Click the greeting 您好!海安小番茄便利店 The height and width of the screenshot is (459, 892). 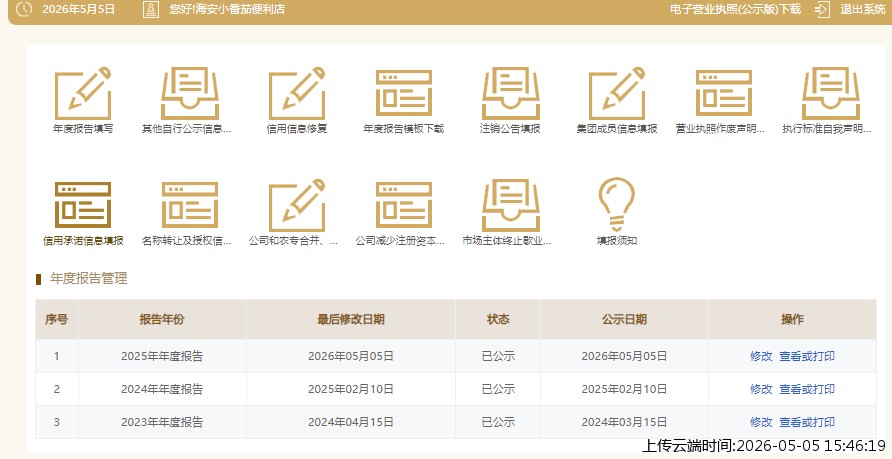coord(227,9)
